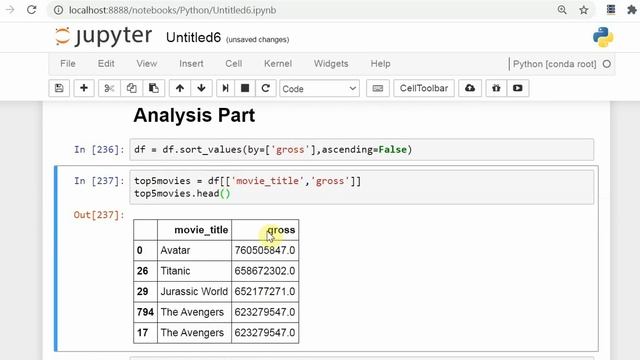Open the Kernel menu

point(278,64)
